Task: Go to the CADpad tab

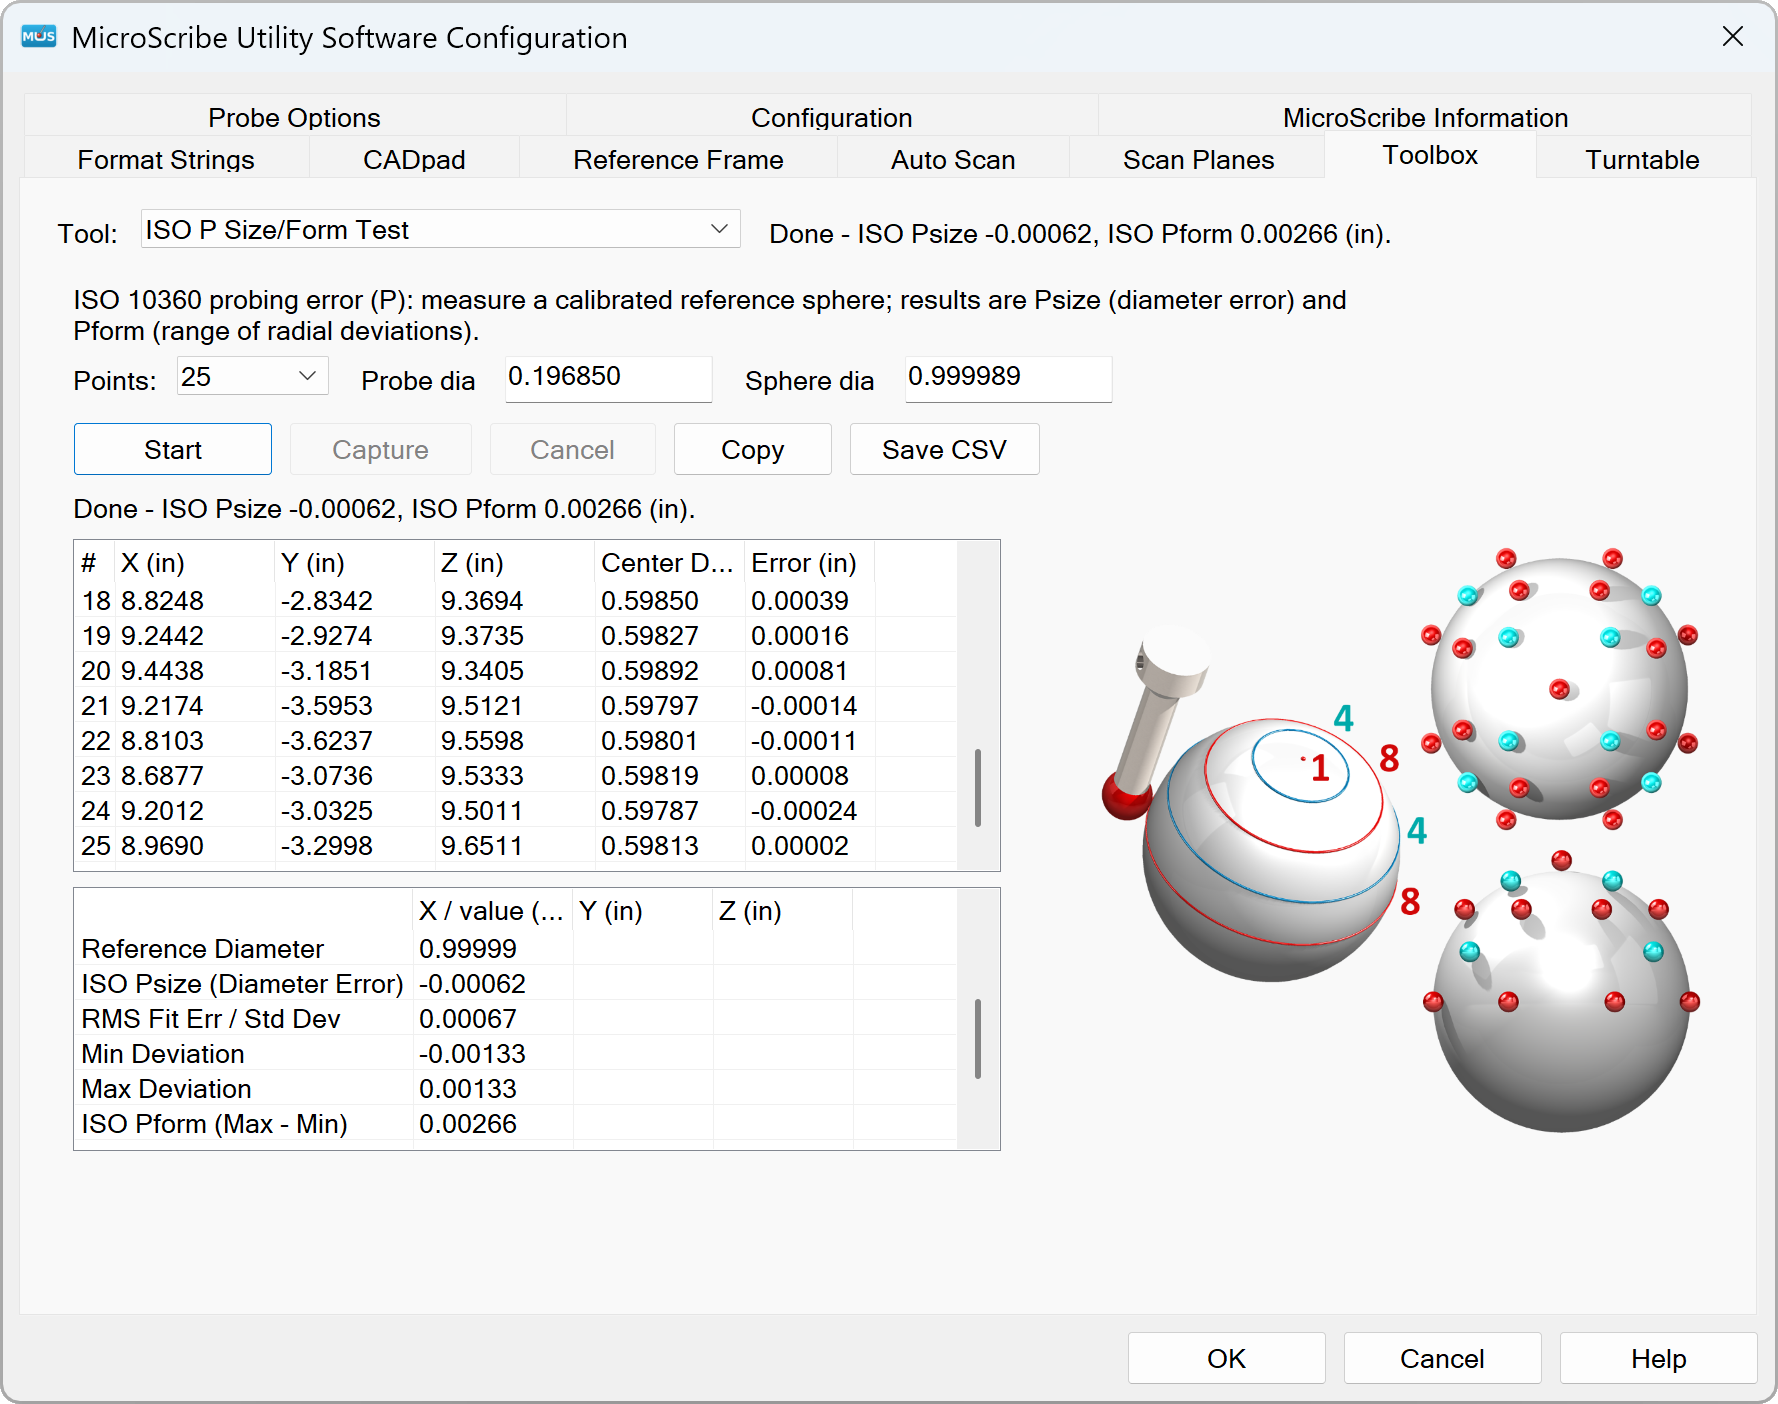Action: (x=414, y=159)
